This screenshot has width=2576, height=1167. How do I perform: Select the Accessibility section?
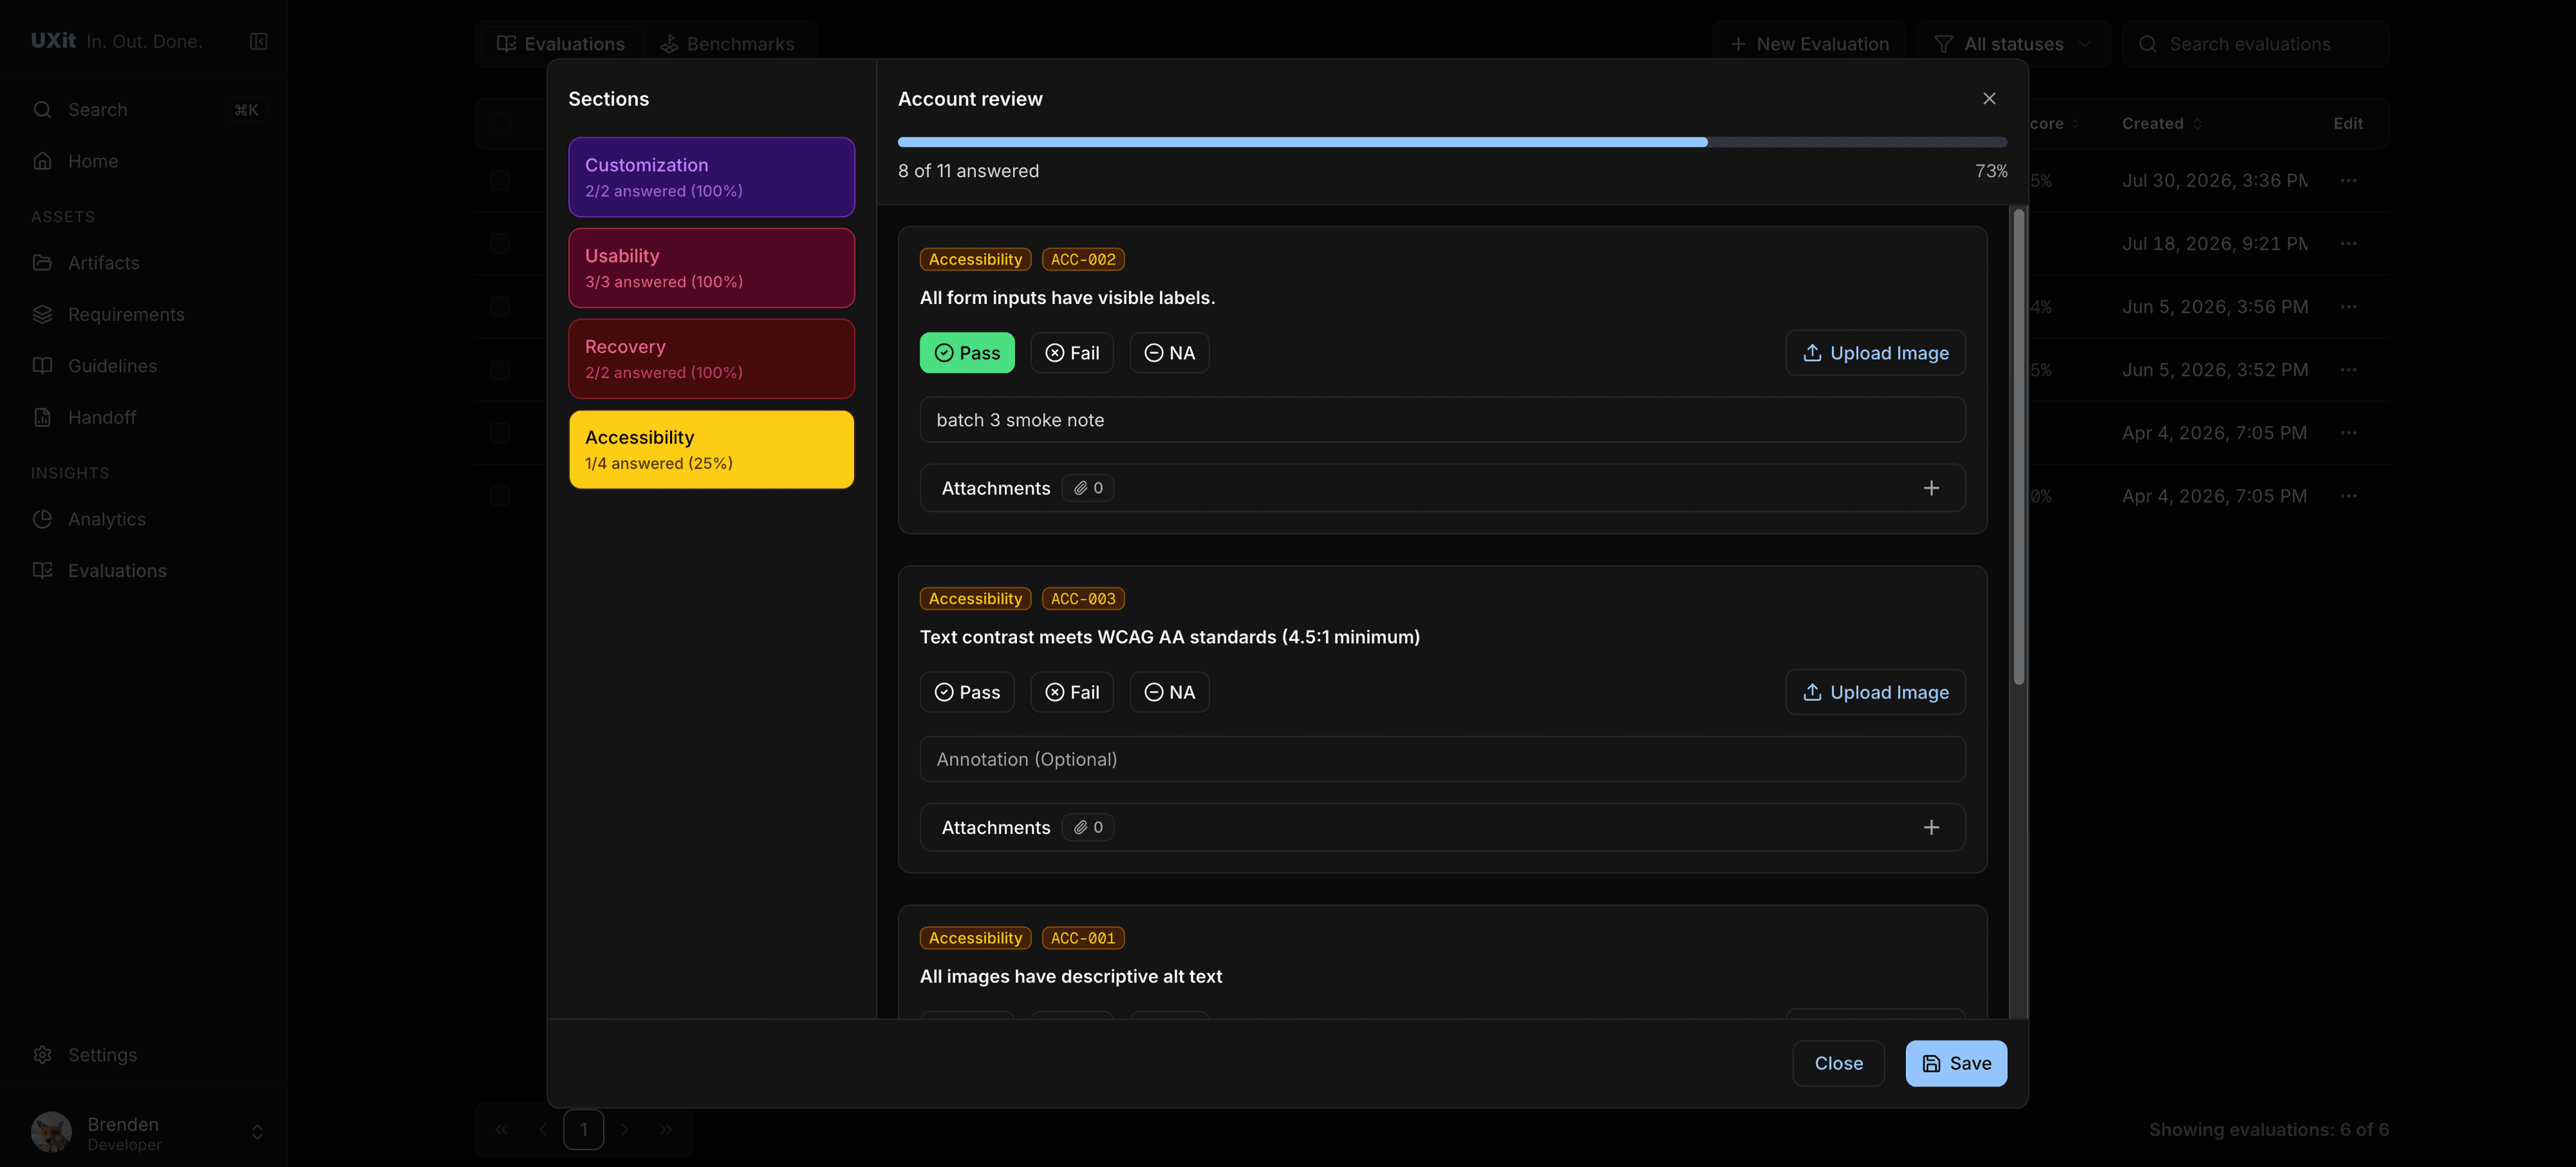(x=711, y=450)
